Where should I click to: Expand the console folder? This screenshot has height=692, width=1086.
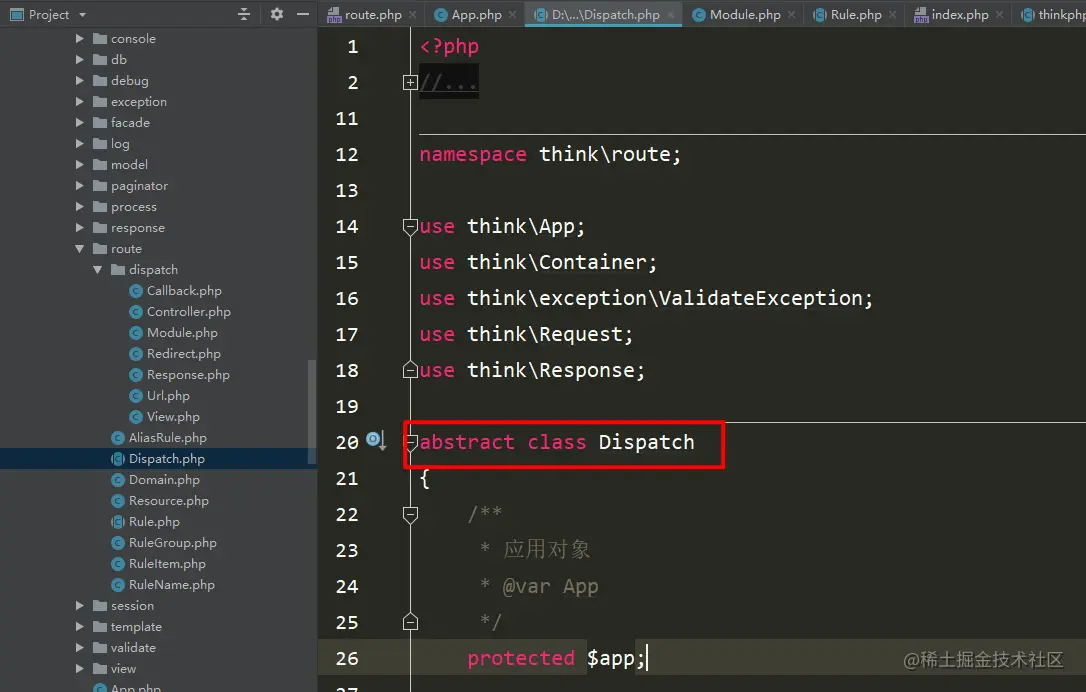tap(80, 39)
